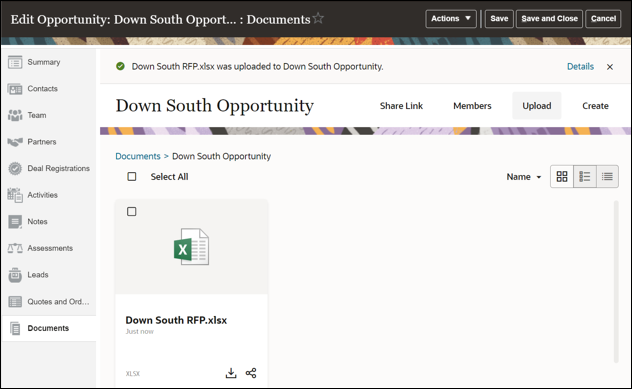Mark the page as favorite with star
The height and width of the screenshot is (389, 632).
(318, 18)
